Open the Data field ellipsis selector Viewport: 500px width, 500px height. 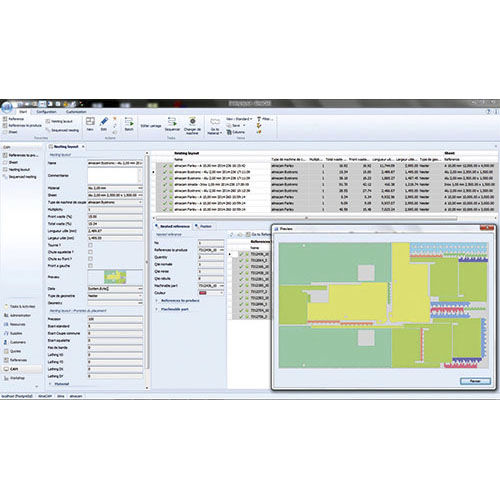click(140, 289)
